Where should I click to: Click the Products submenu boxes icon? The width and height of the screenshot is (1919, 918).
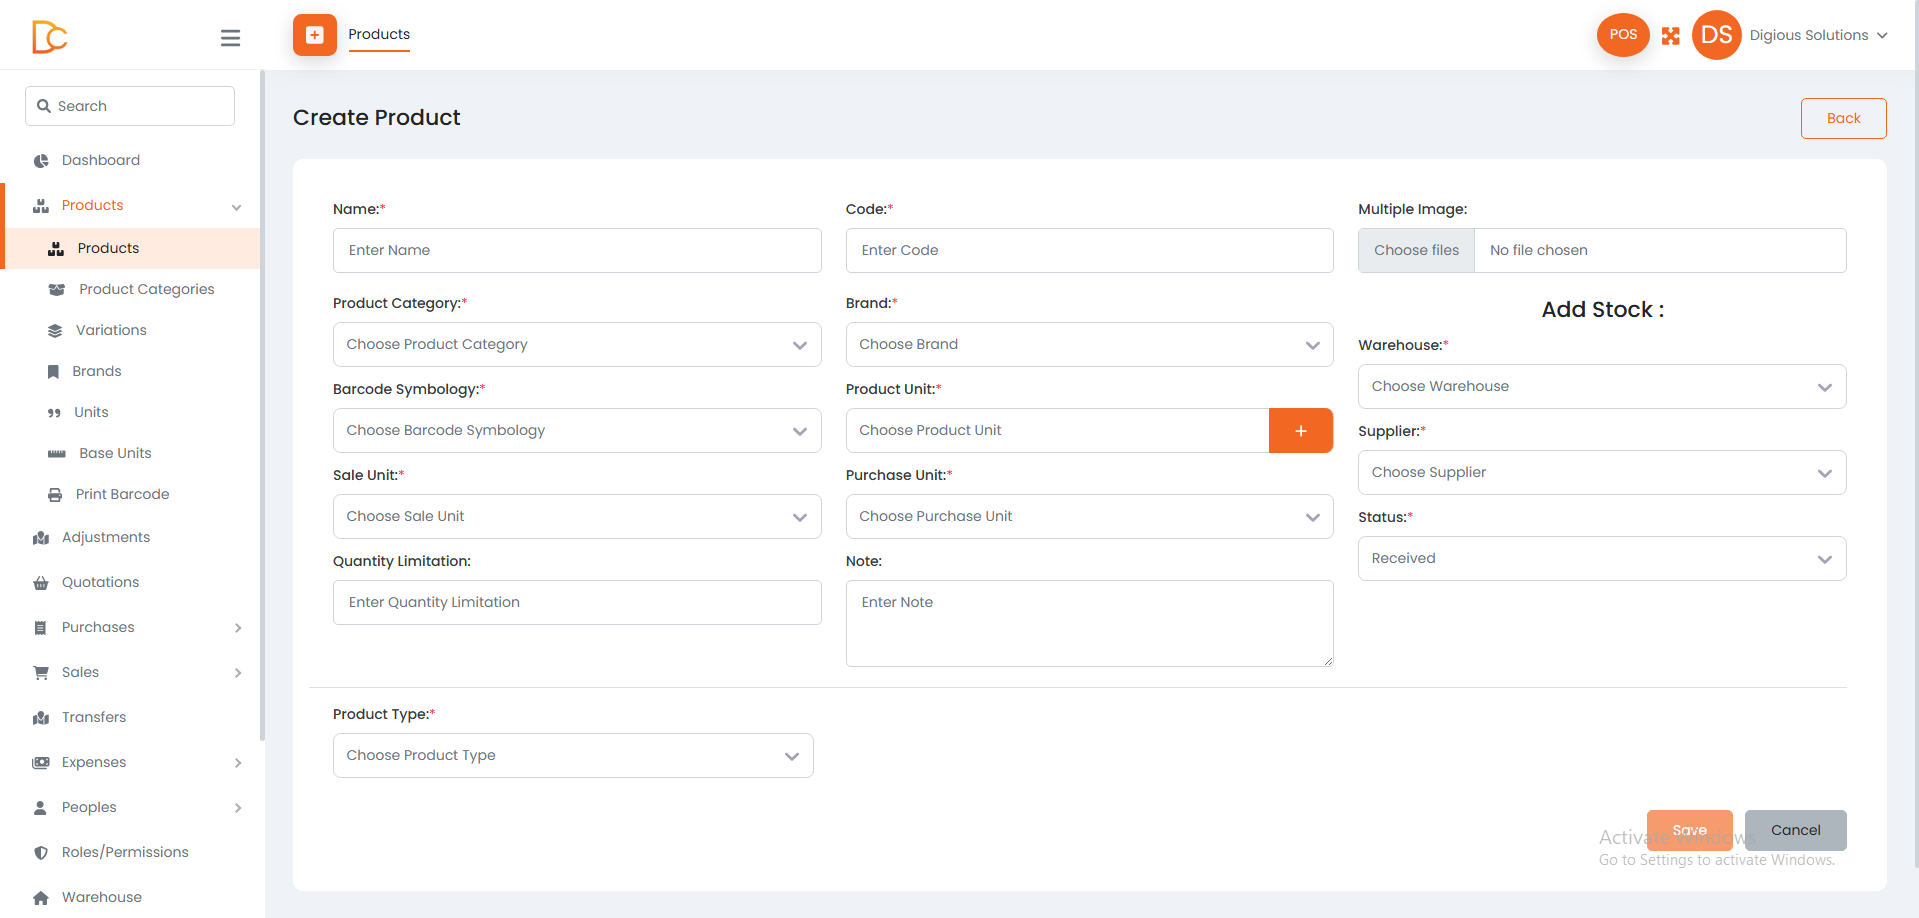(x=56, y=249)
